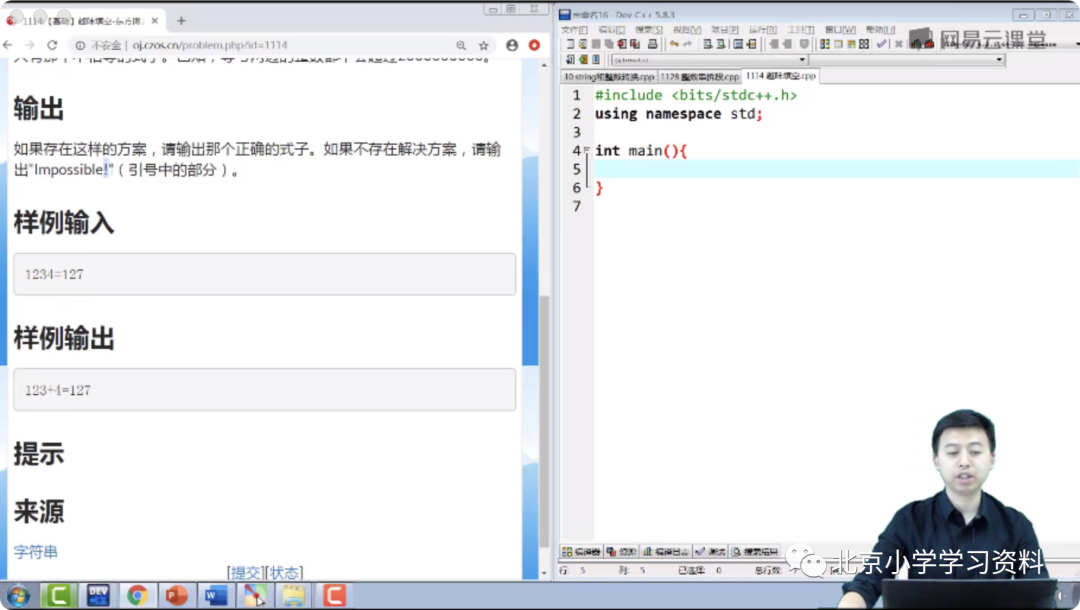Click zoom magnifier icon in address bar
Screen dimensions: 1080x610
pyautogui.click(x=461, y=45)
